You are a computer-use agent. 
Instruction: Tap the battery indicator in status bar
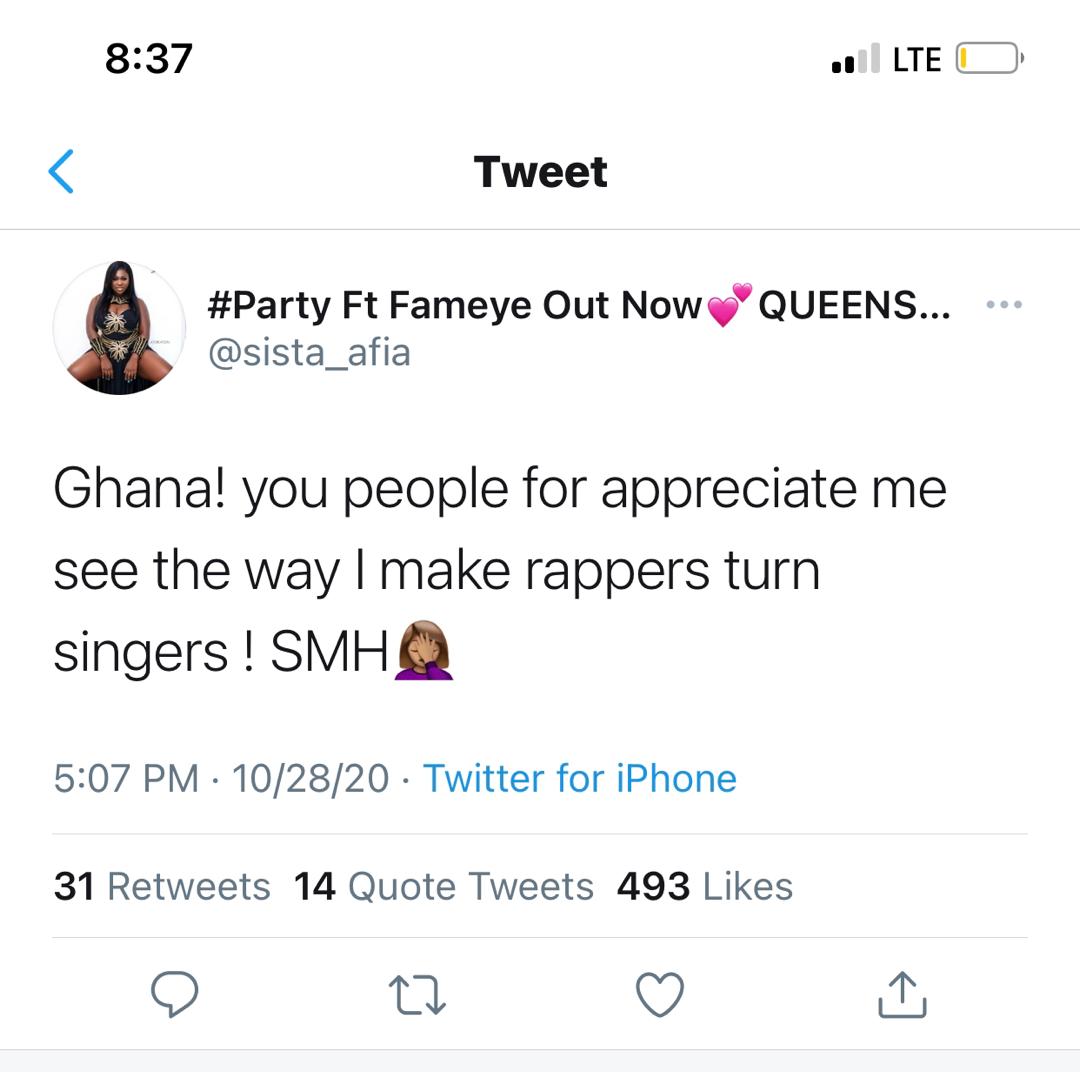pyautogui.click(x=990, y=59)
